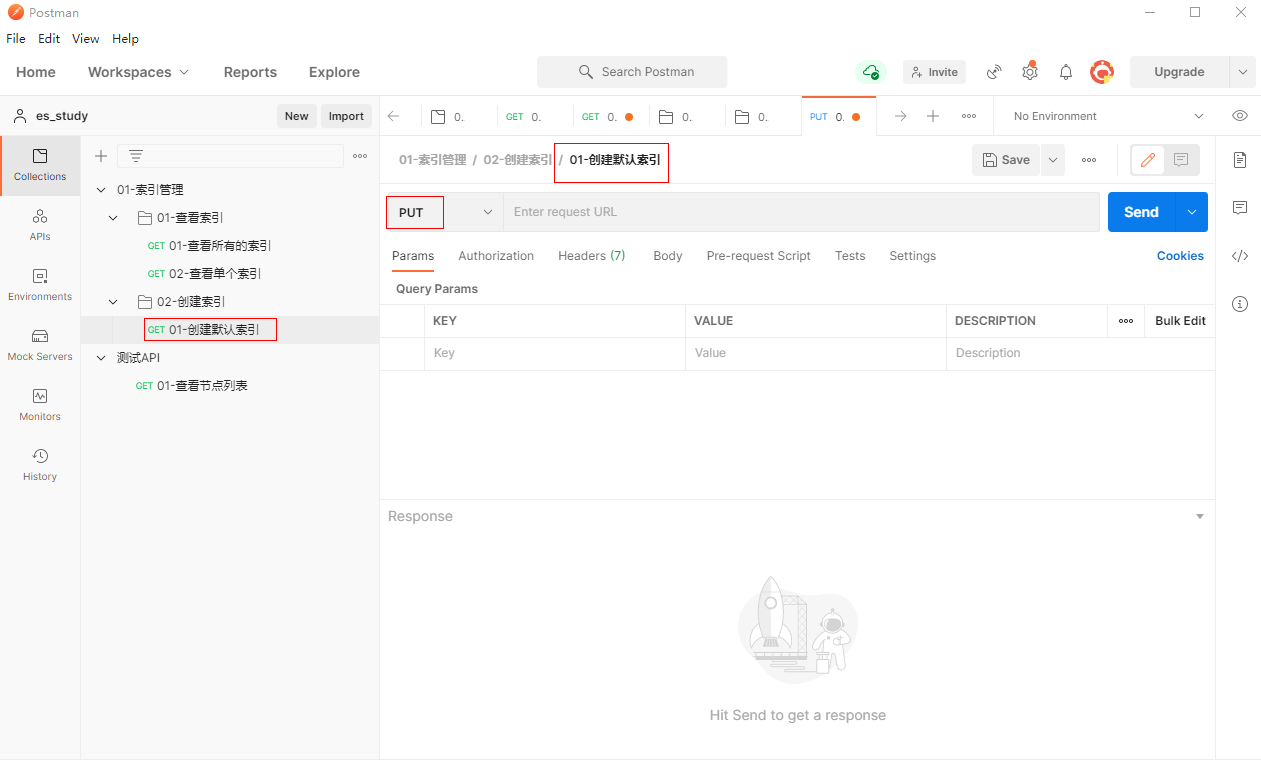Switch to edit mode pencil icon
Screen dimensions: 1261x760
point(1148,160)
